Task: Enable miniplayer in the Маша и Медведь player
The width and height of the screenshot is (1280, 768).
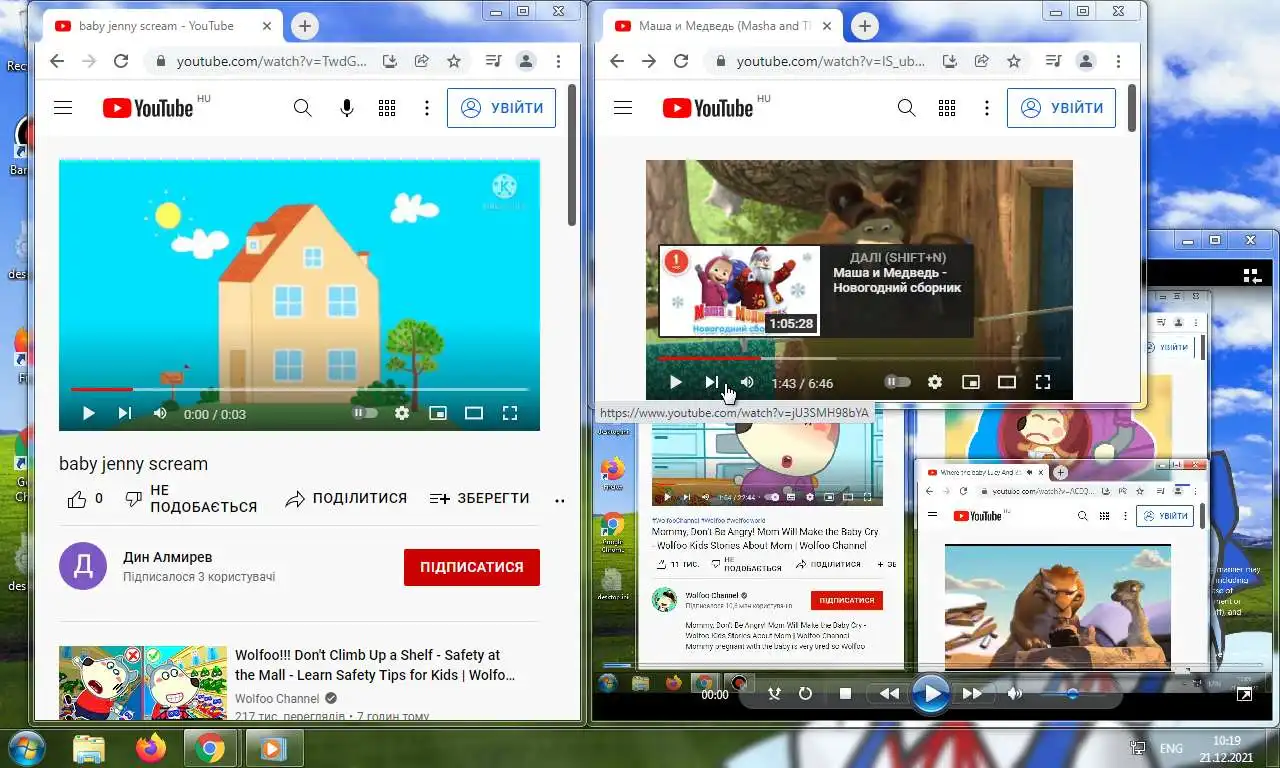Action: coord(970,382)
